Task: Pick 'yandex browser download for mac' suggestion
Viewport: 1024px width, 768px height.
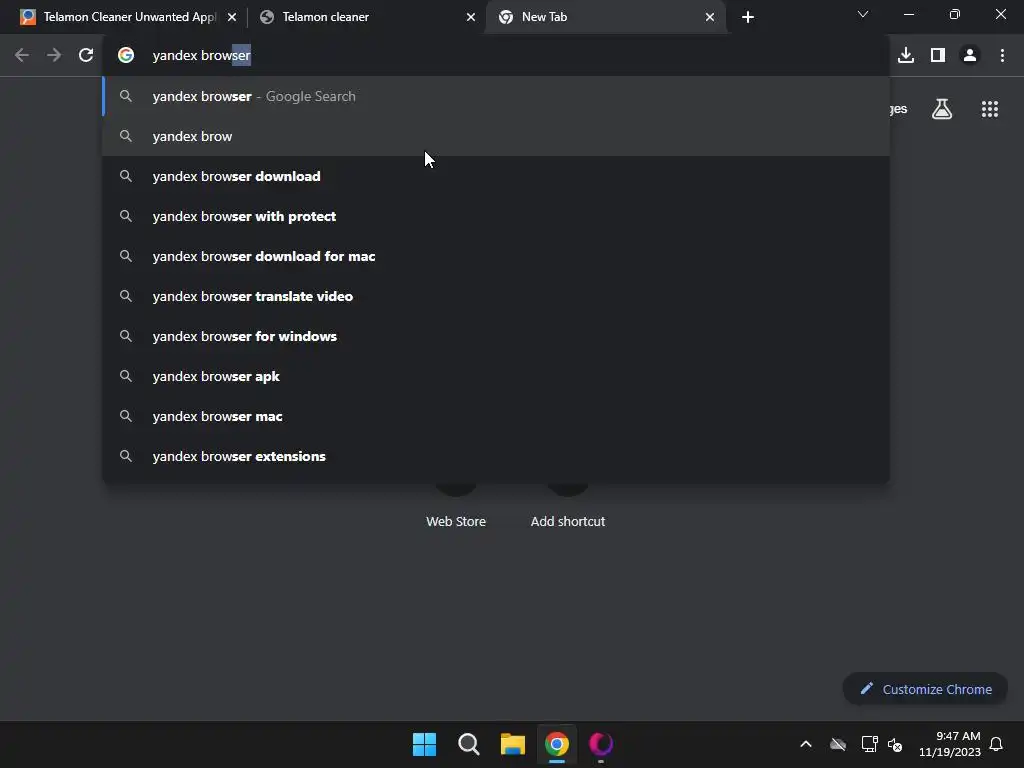Action: [496, 256]
